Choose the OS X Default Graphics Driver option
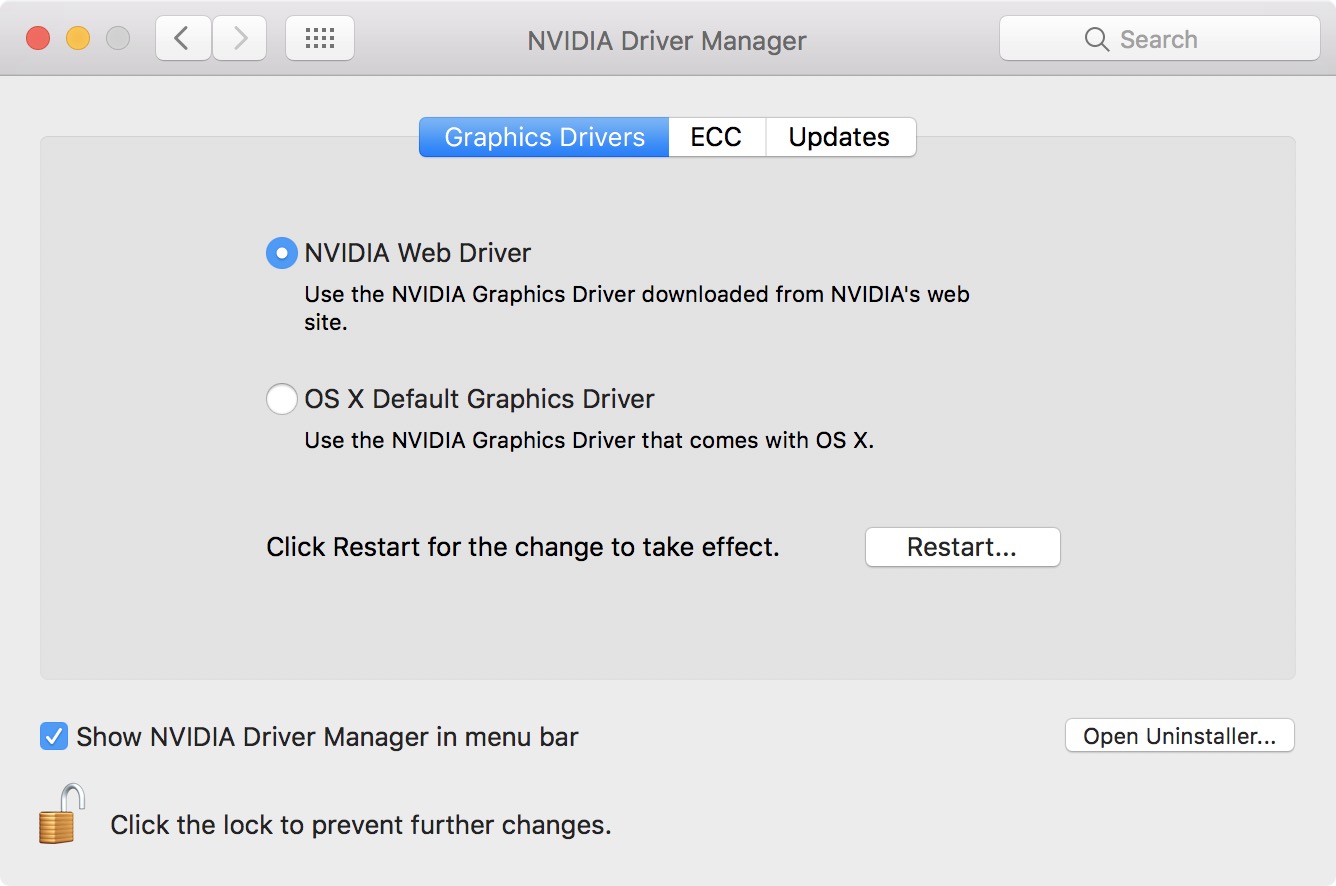This screenshot has height=886, width=1336. pyautogui.click(x=281, y=399)
